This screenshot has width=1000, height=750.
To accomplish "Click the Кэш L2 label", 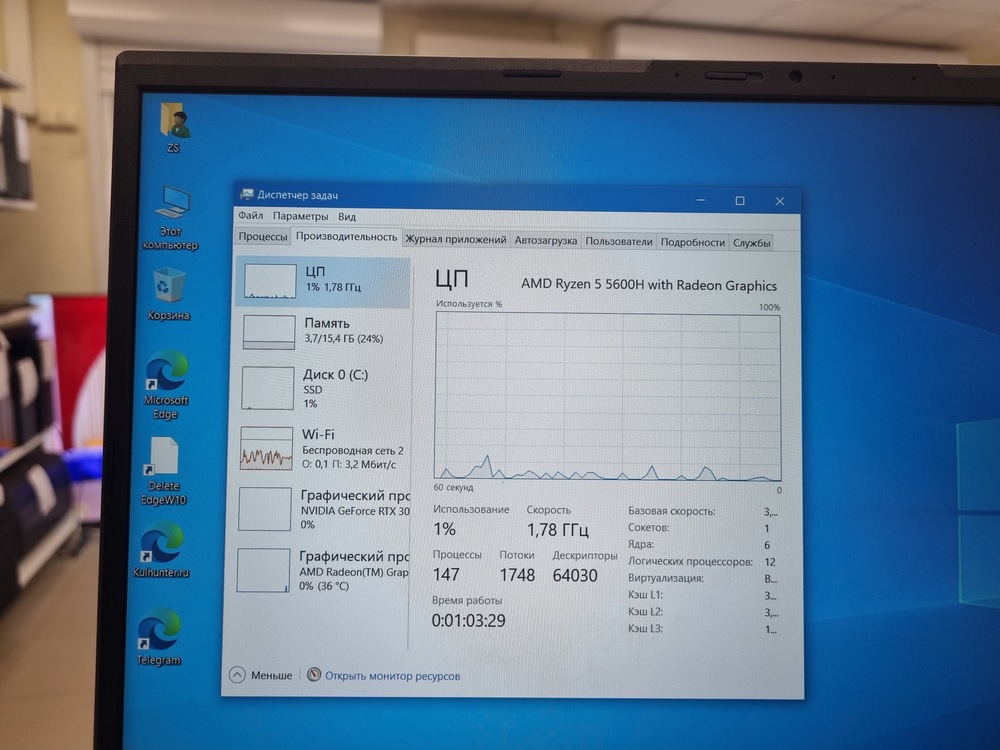I will click(x=645, y=611).
